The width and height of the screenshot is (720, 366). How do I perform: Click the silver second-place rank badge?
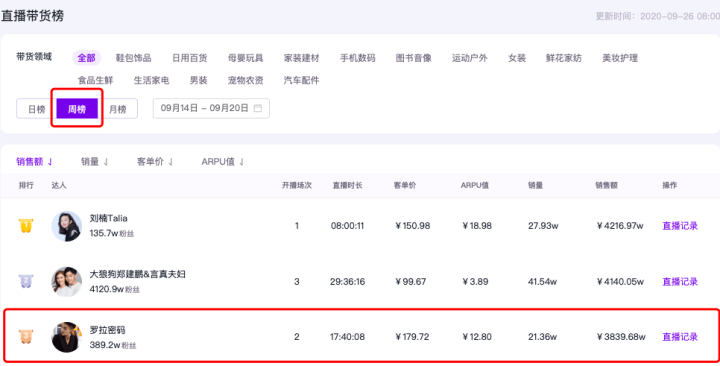point(26,281)
